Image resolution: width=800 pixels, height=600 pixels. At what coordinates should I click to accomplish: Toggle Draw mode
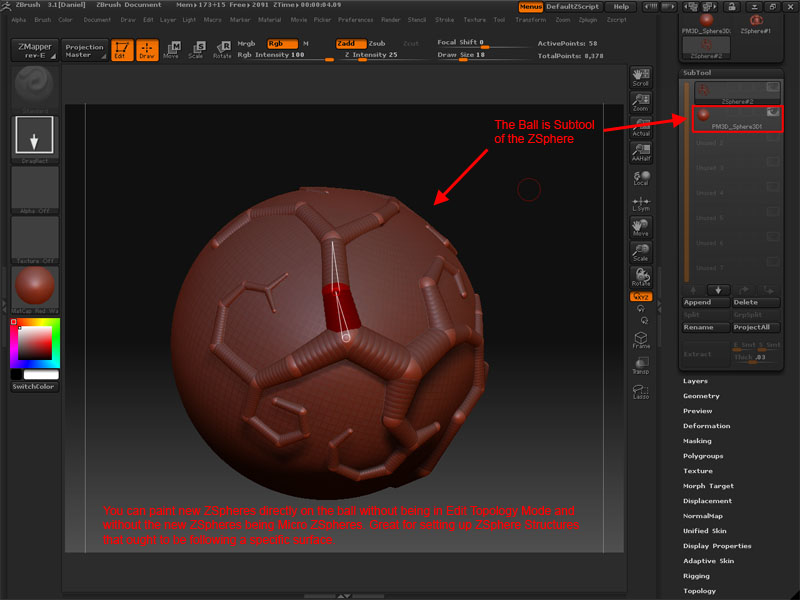point(147,49)
